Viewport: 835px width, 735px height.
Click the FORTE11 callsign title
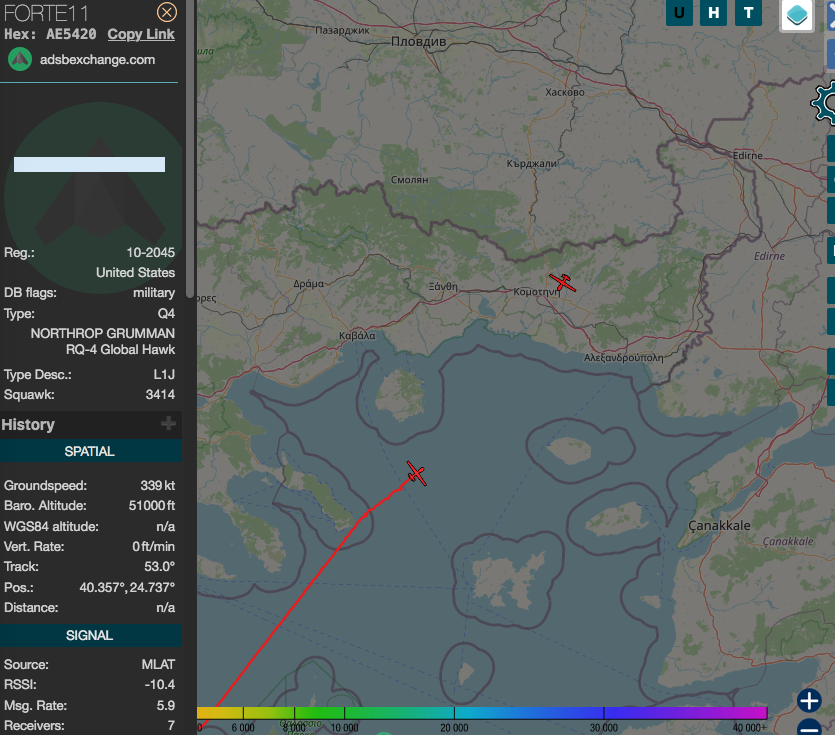(46, 13)
